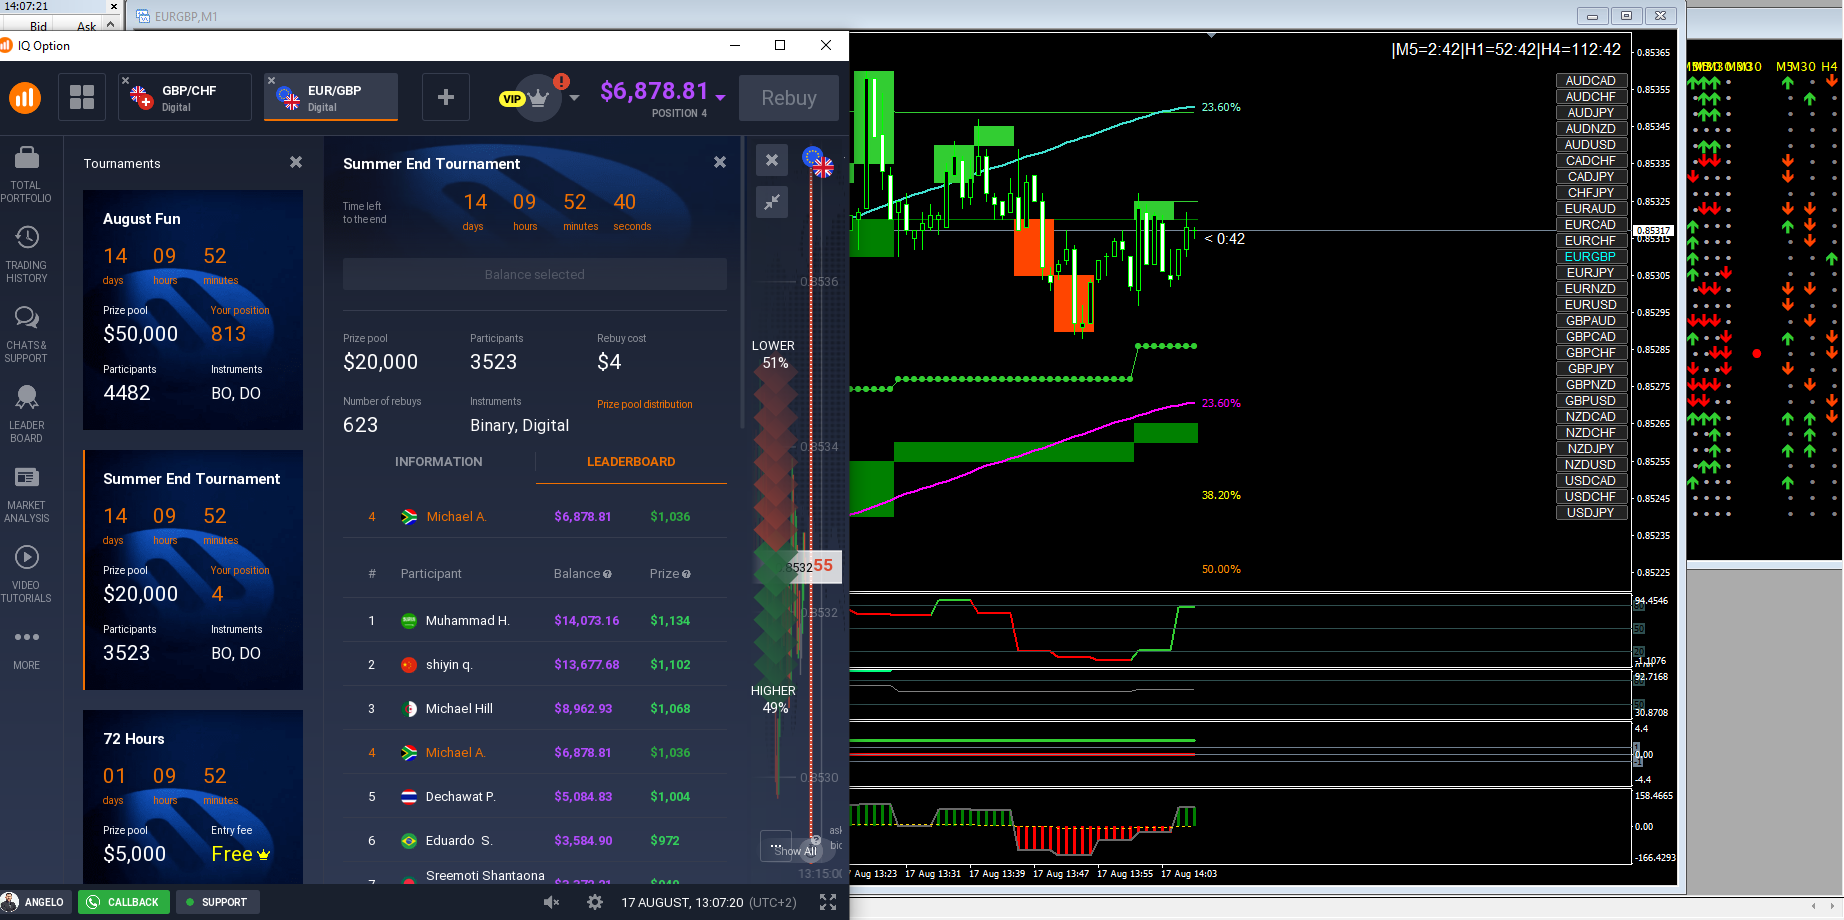Enter fullscreen mode

point(828,902)
